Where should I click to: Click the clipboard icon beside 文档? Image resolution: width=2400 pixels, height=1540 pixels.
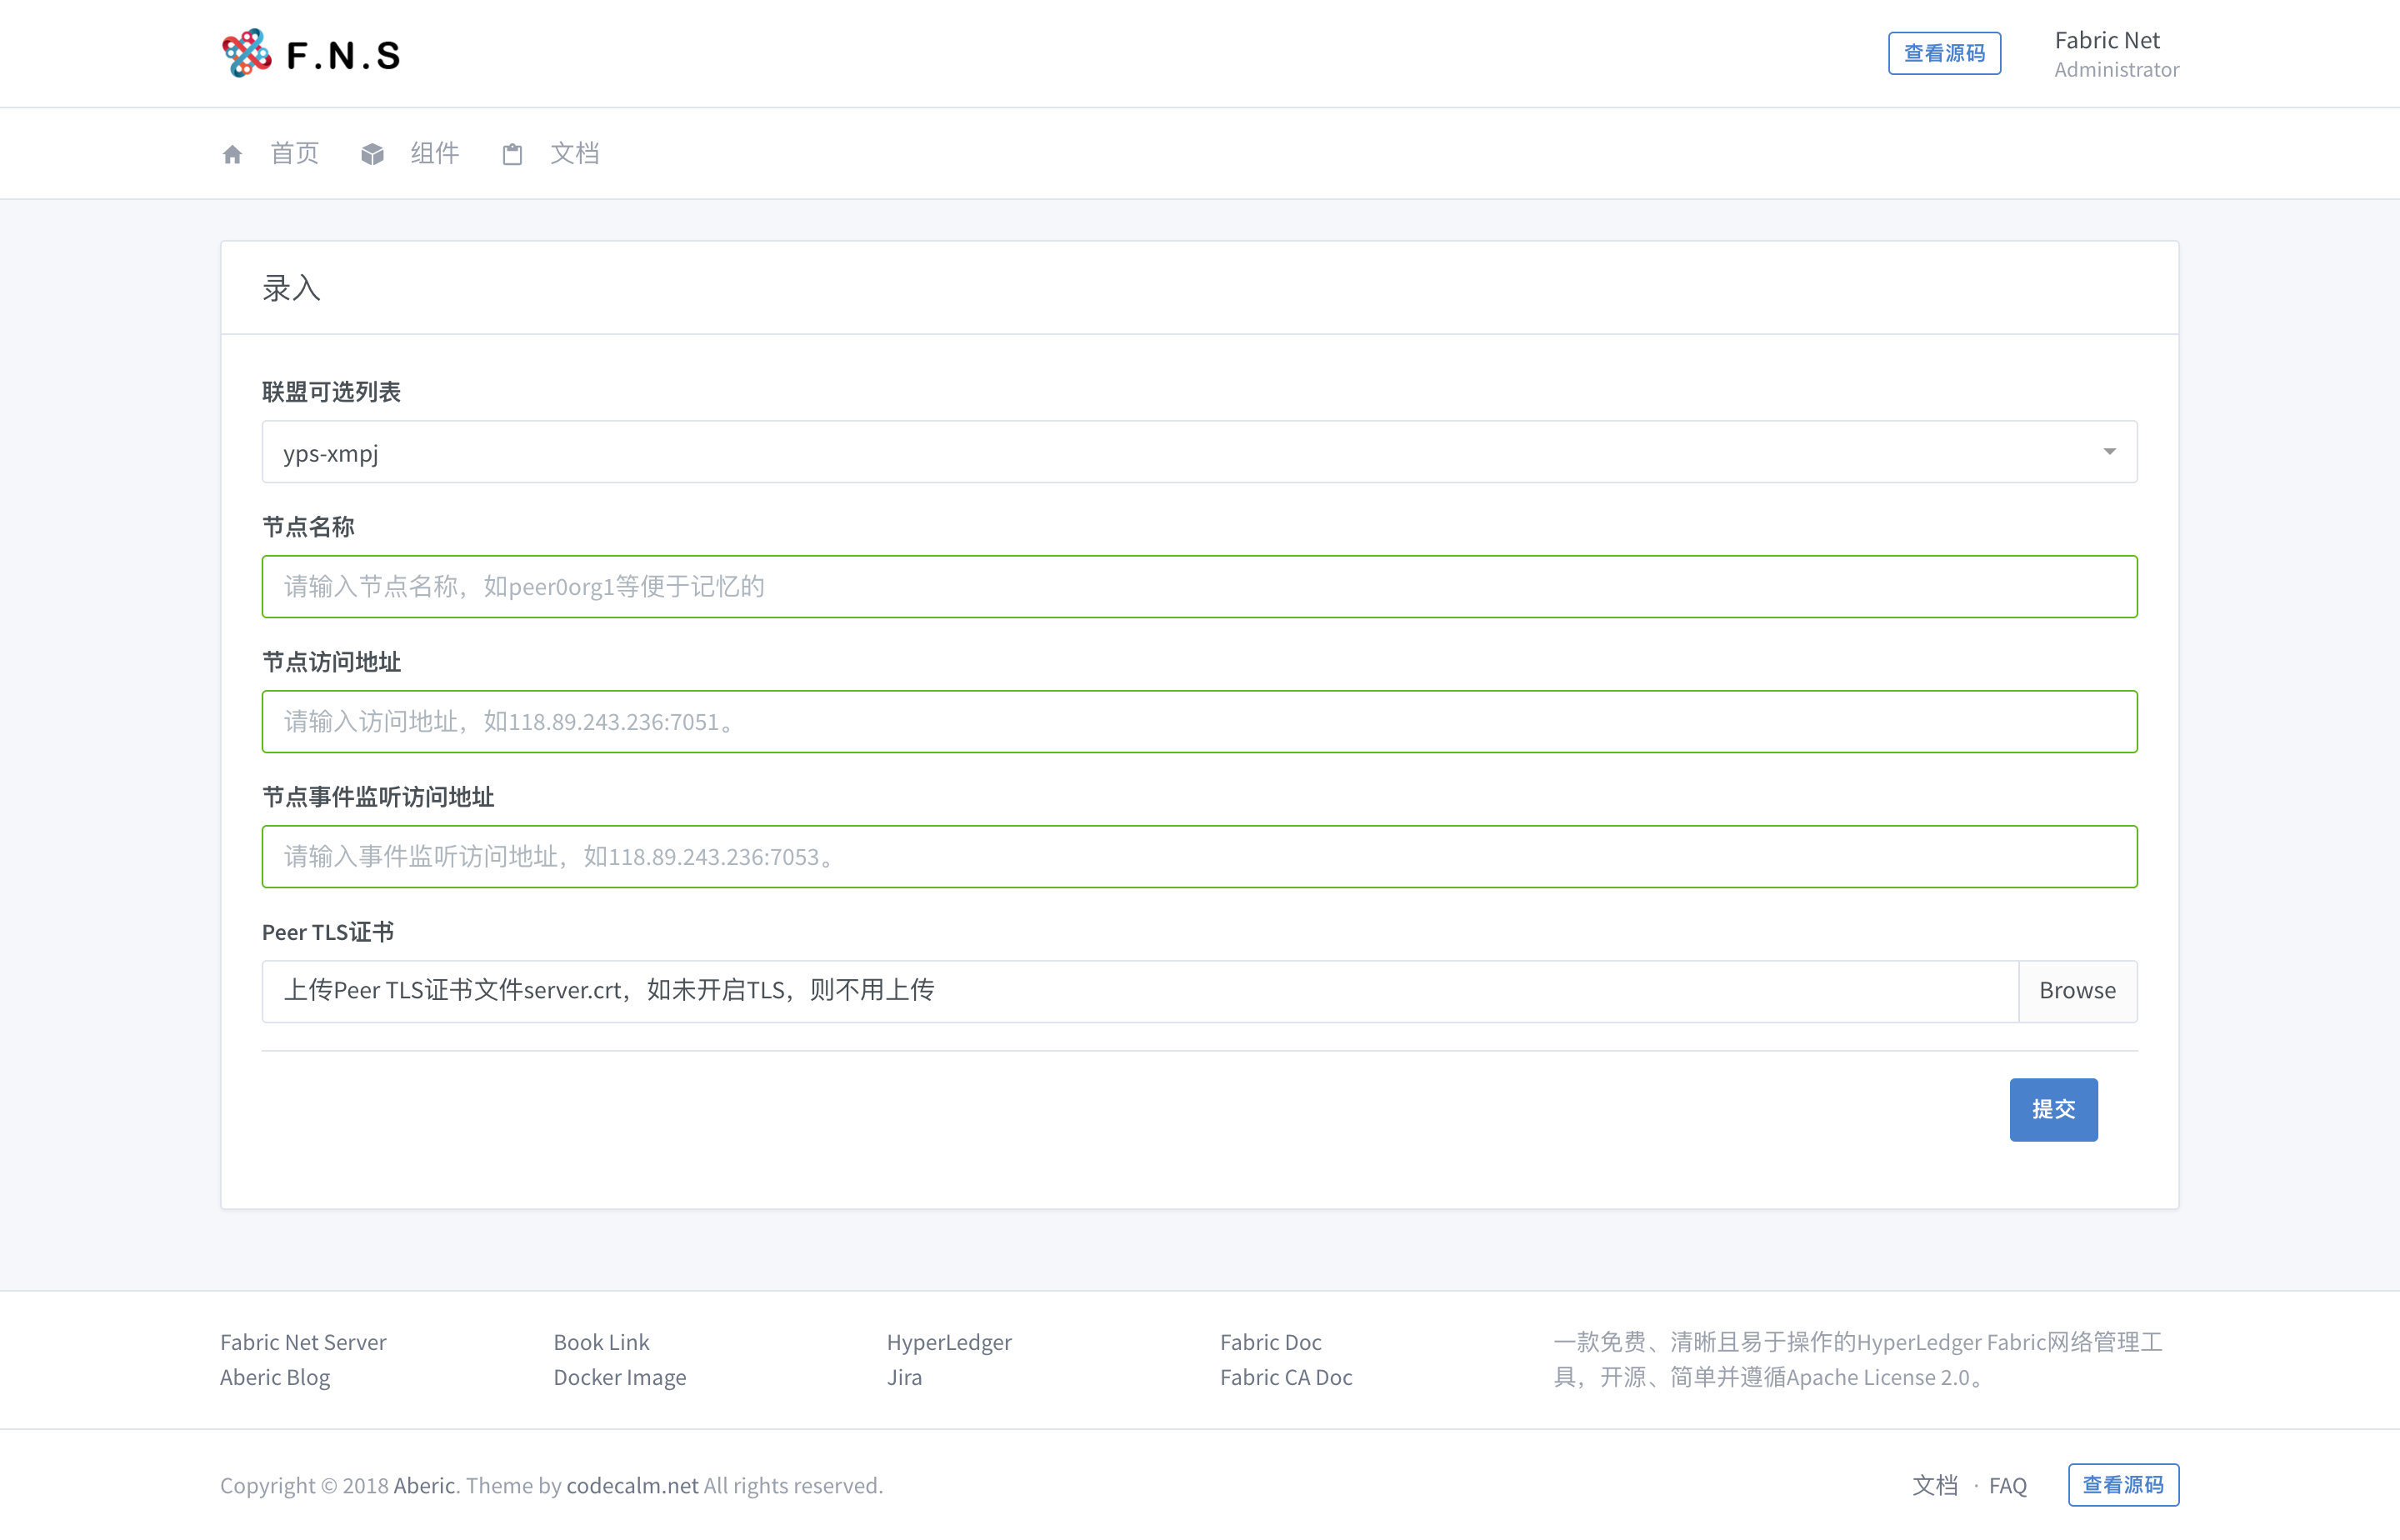[512, 154]
